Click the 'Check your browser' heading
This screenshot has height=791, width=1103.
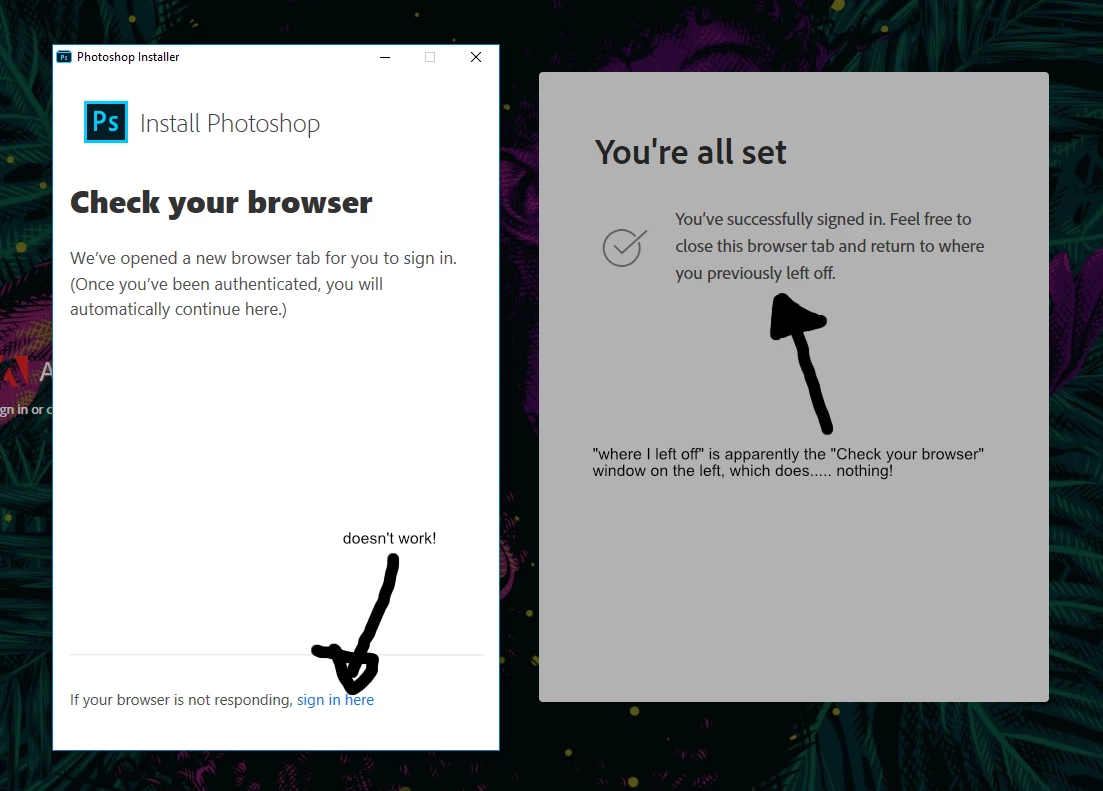pos(221,203)
